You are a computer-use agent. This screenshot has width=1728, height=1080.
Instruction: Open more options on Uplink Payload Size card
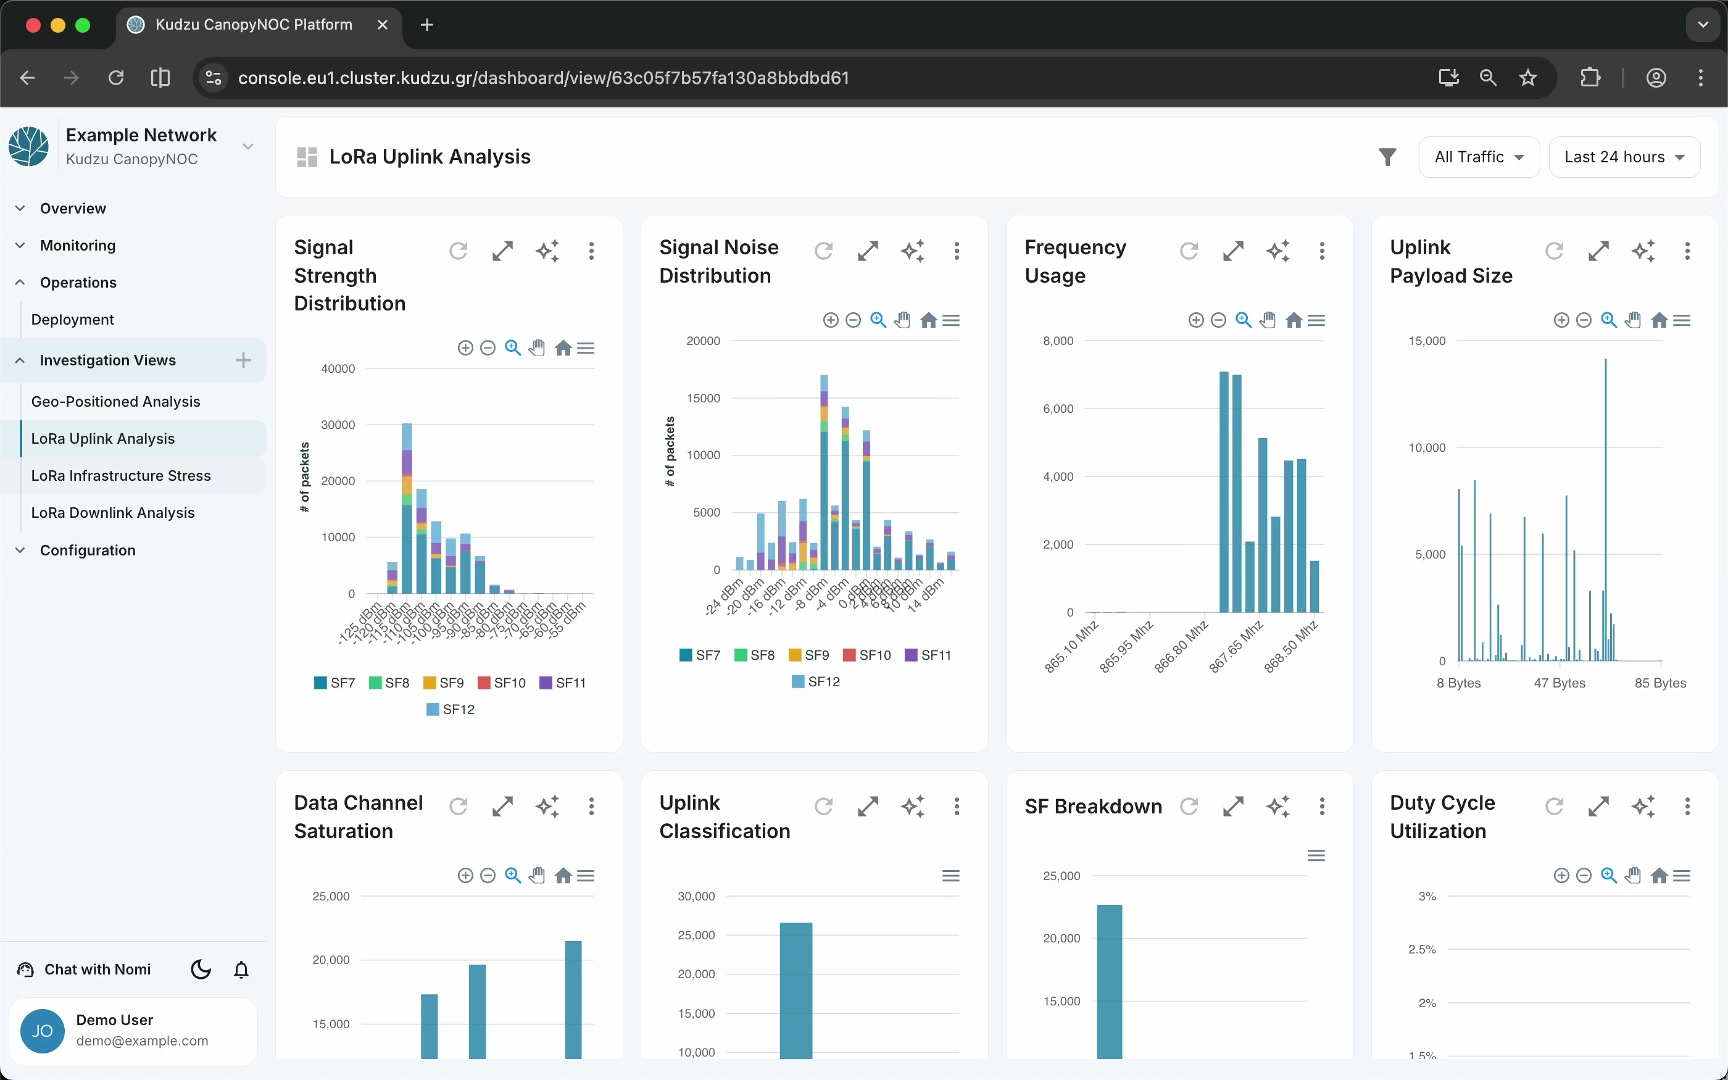pyautogui.click(x=1687, y=251)
